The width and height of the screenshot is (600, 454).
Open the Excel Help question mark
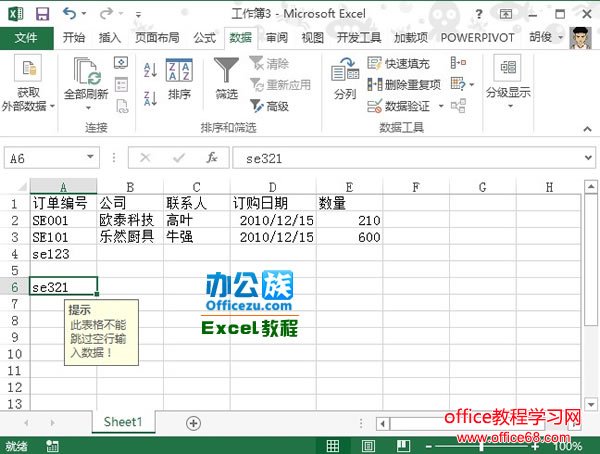(x=478, y=15)
